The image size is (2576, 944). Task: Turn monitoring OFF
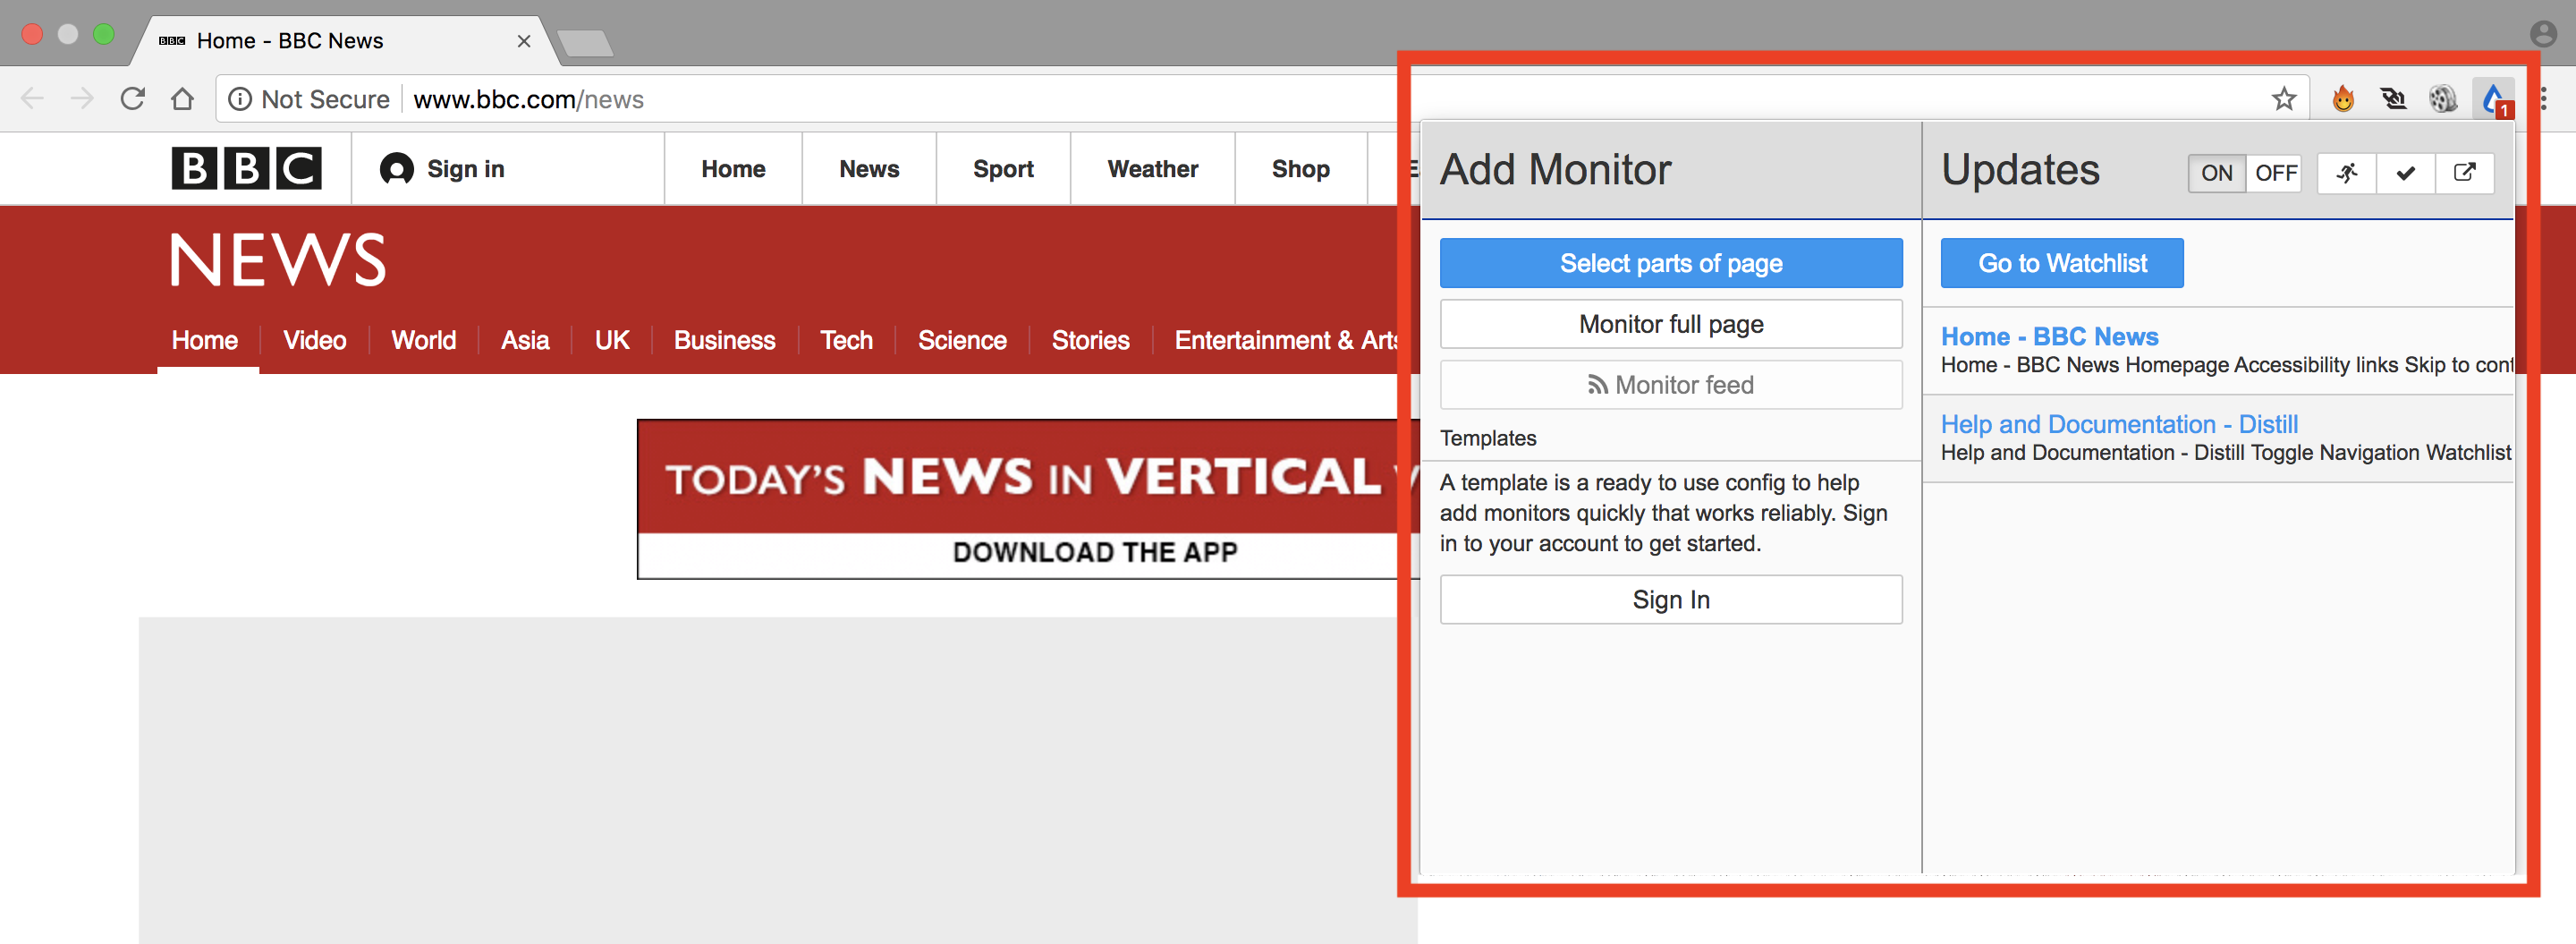coord(2275,173)
